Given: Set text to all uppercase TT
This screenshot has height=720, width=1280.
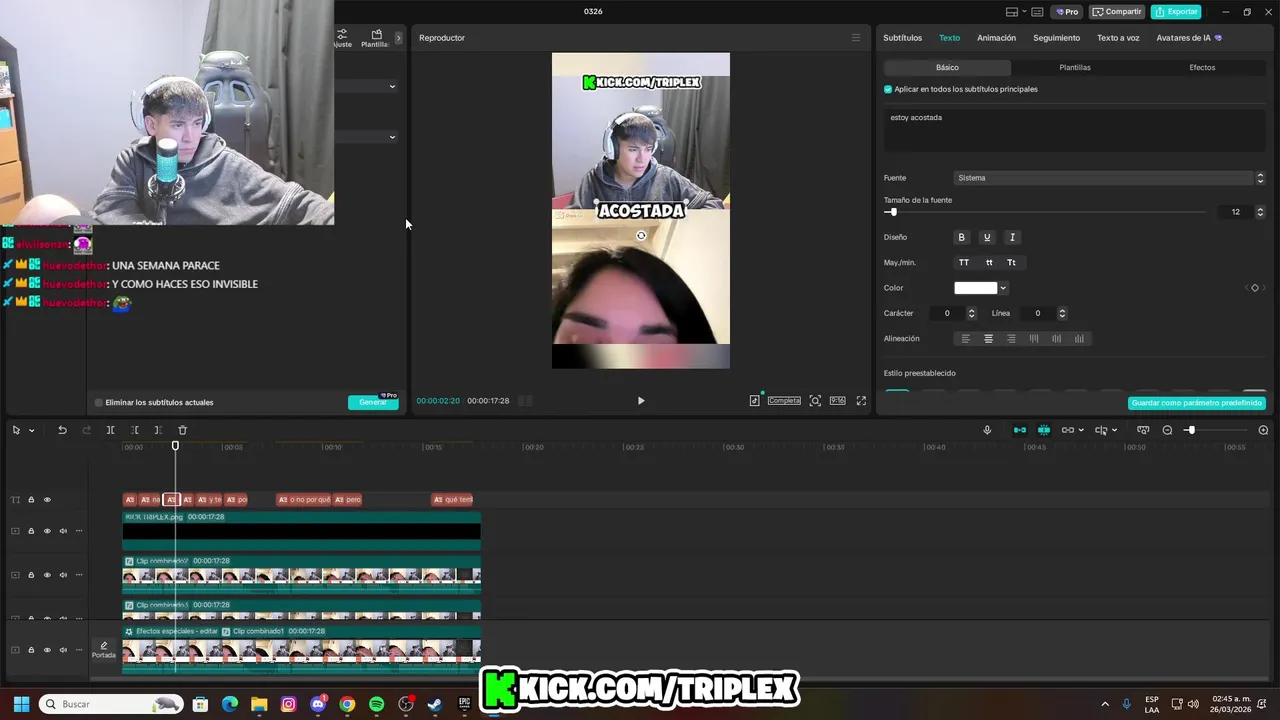Looking at the screenshot, I should pyautogui.click(x=964, y=262).
